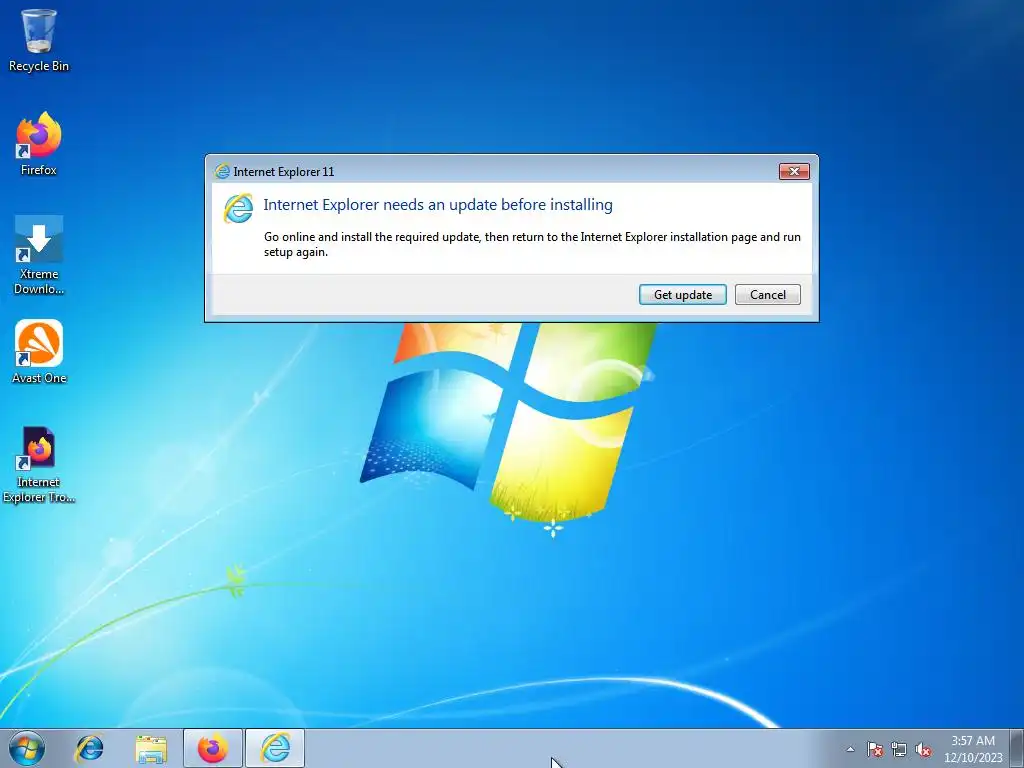1024x768 pixels.
Task: Click the network status tray icon
Action: [899, 749]
